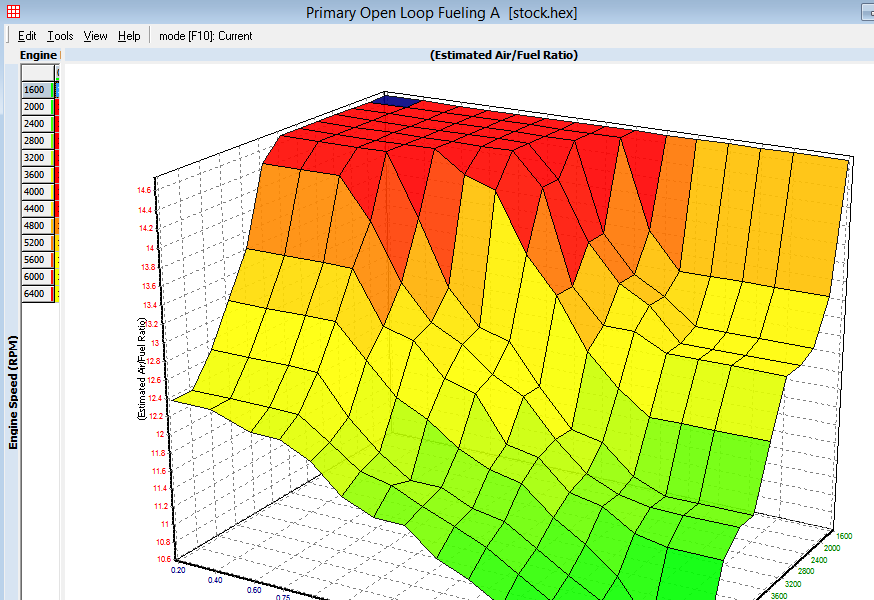Screen dimensions: 874x600
Task: Open the Edit menu
Action: tap(27, 36)
